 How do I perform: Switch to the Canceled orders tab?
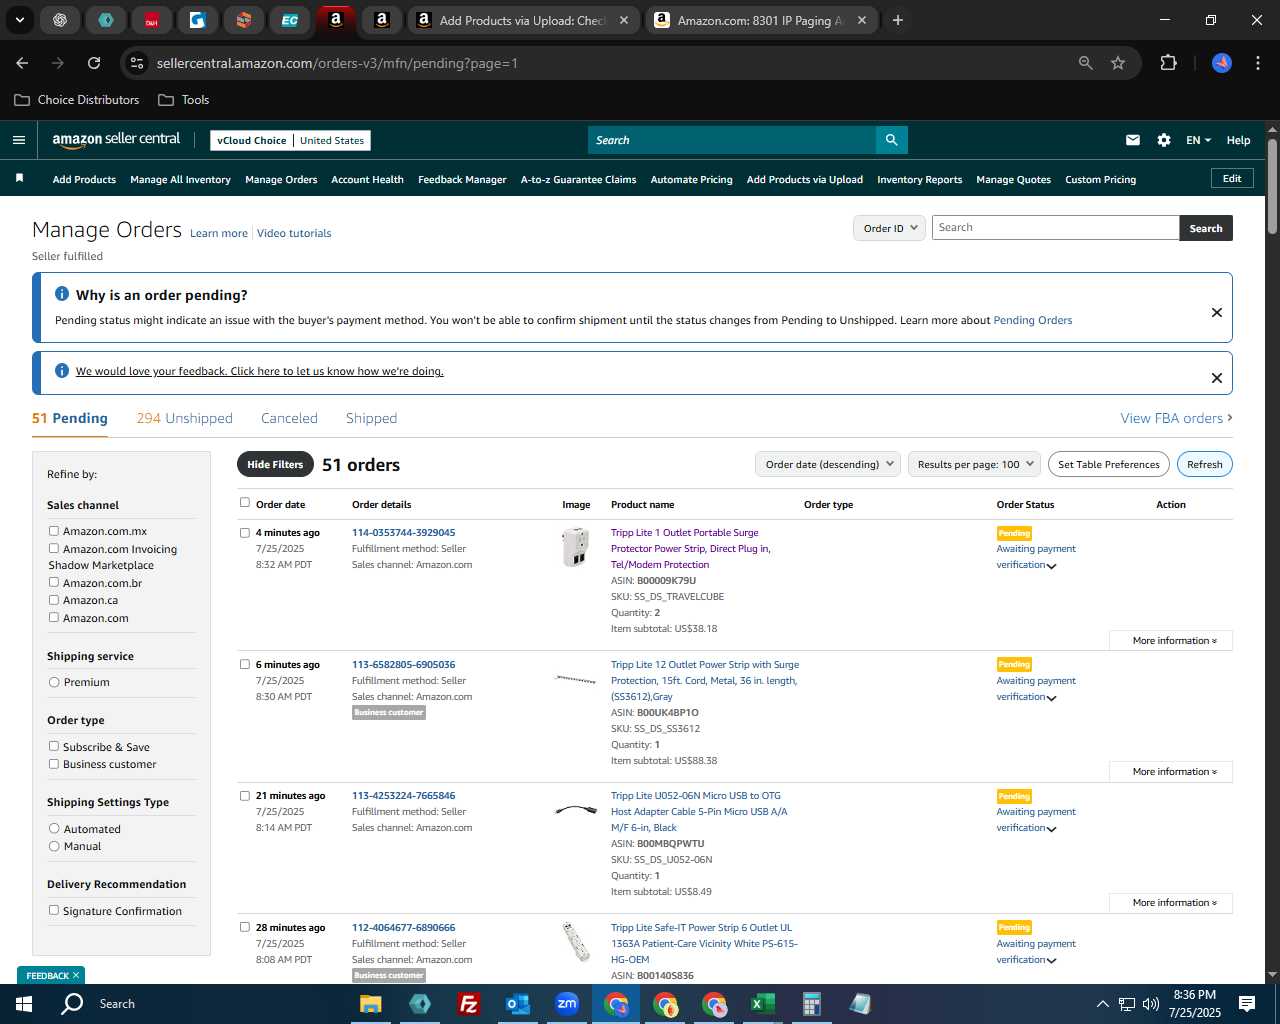point(289,418)
